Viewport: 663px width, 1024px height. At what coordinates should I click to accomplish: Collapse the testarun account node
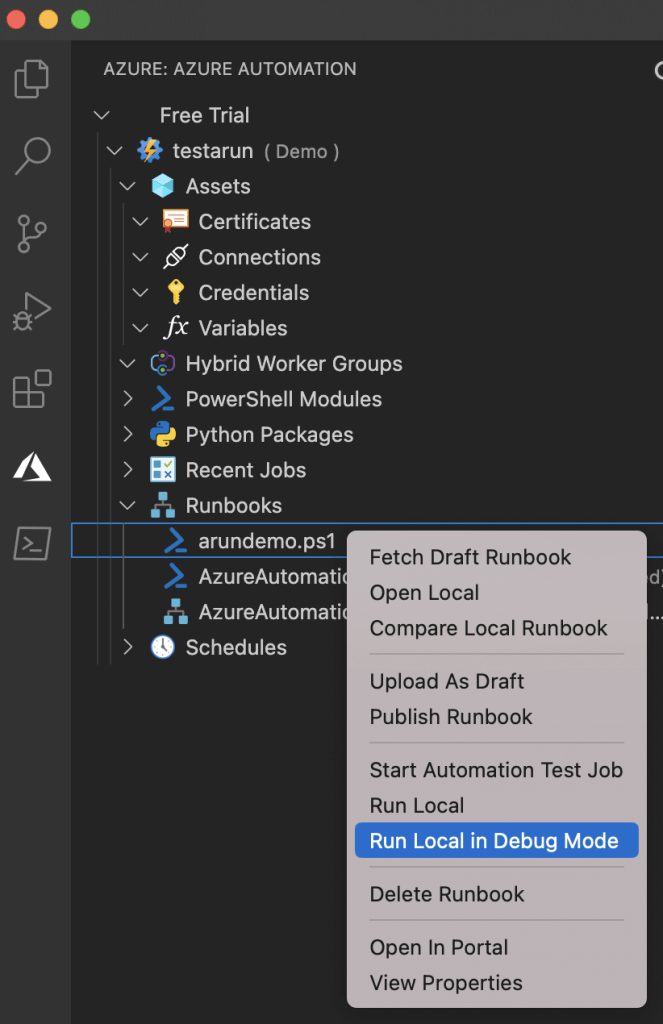114,150
